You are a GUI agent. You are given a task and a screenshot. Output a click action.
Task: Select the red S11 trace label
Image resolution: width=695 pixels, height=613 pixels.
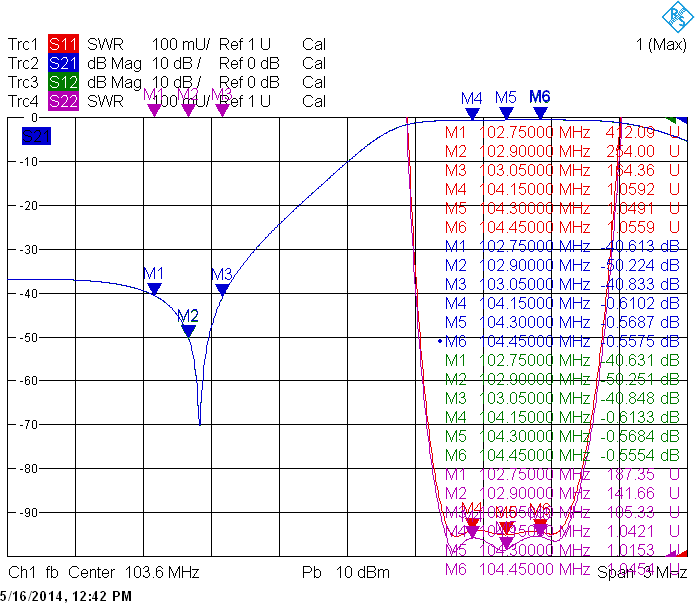click(x=63, y=44)
